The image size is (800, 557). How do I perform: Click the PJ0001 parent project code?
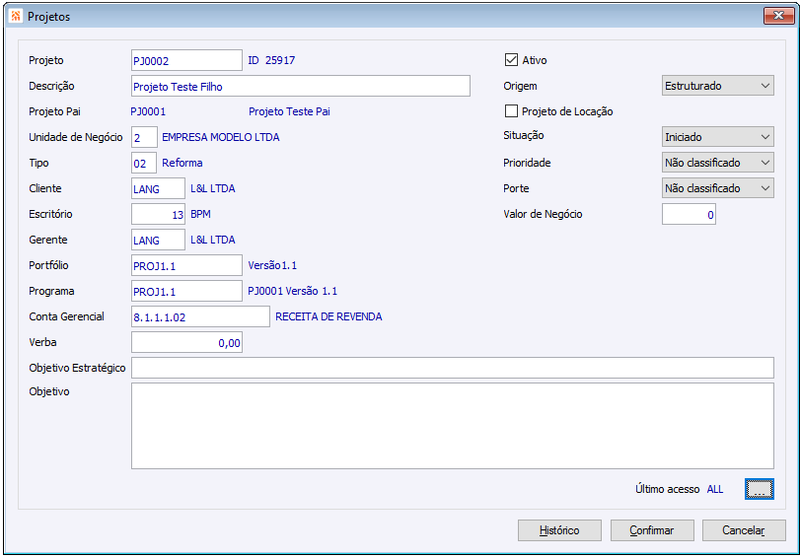(x=148, y=111)
